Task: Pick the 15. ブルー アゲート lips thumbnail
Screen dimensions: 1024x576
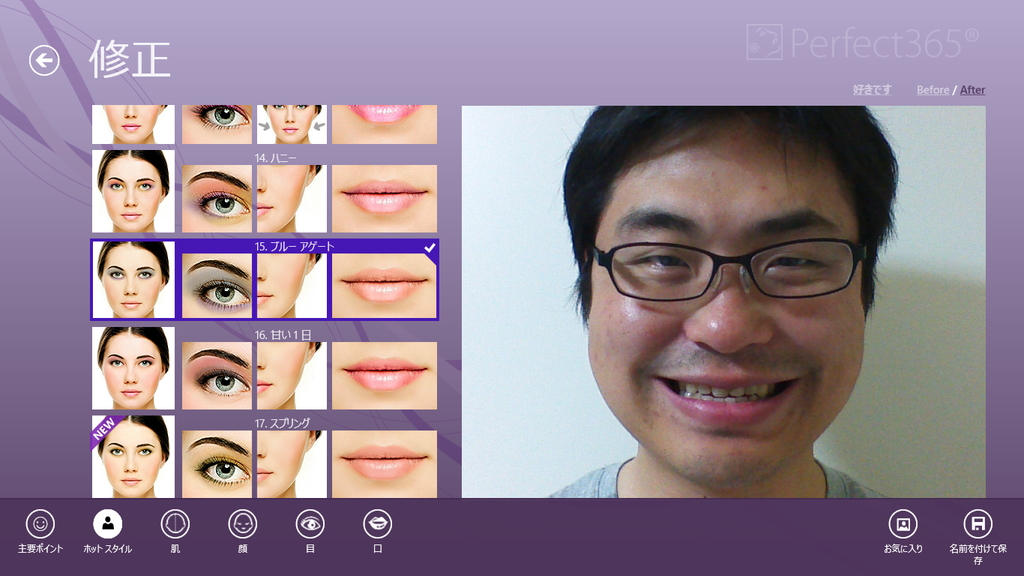Action: tap(385, 286)
